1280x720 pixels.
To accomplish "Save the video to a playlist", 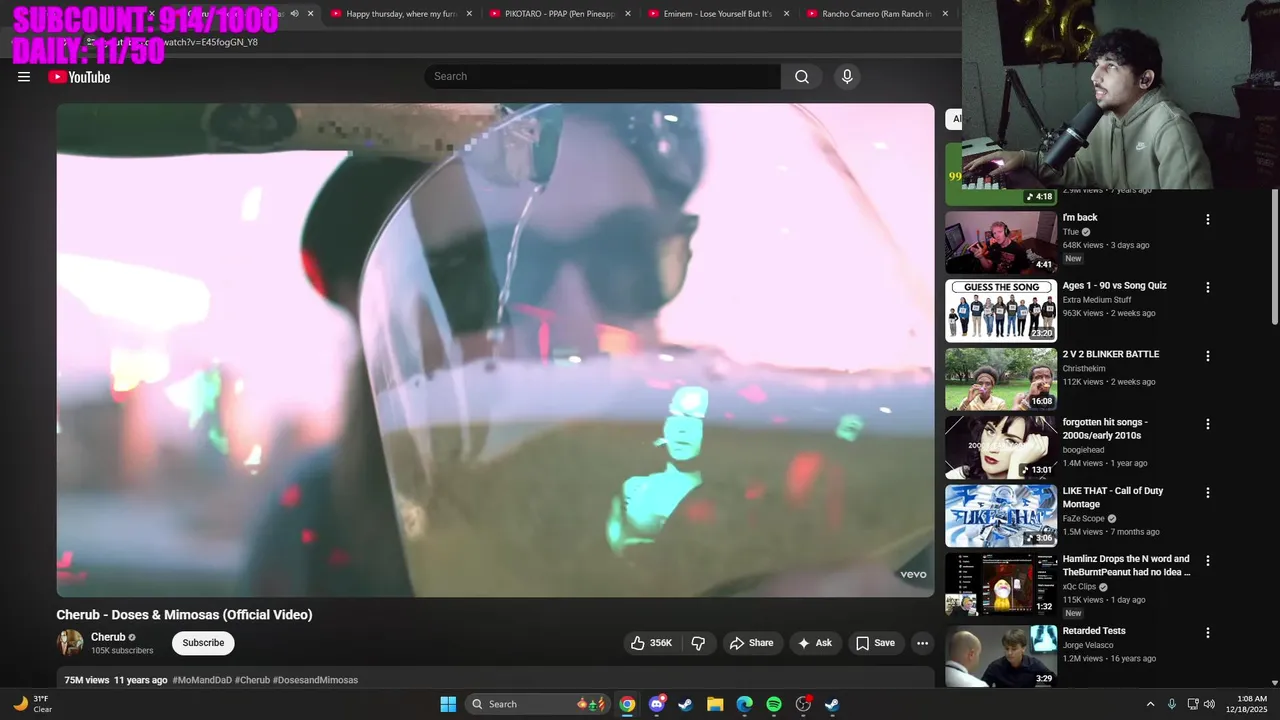I will 875,643.
